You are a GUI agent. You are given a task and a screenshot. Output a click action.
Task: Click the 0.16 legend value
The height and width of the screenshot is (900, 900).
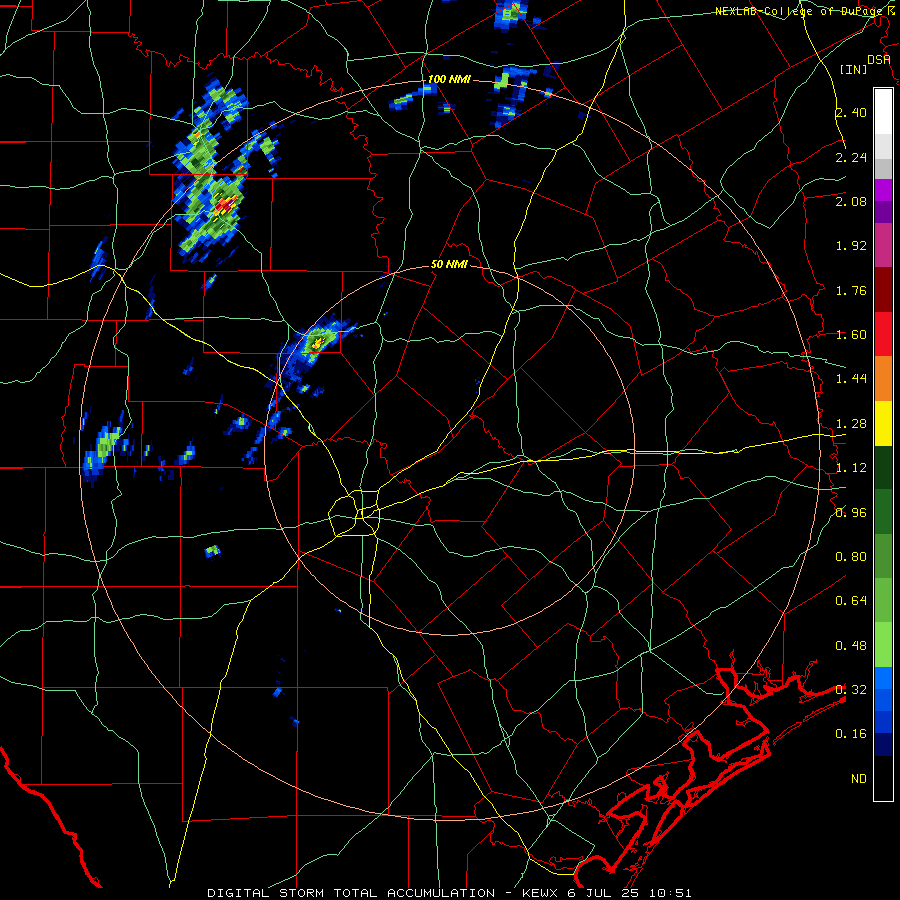pos(851,734)
